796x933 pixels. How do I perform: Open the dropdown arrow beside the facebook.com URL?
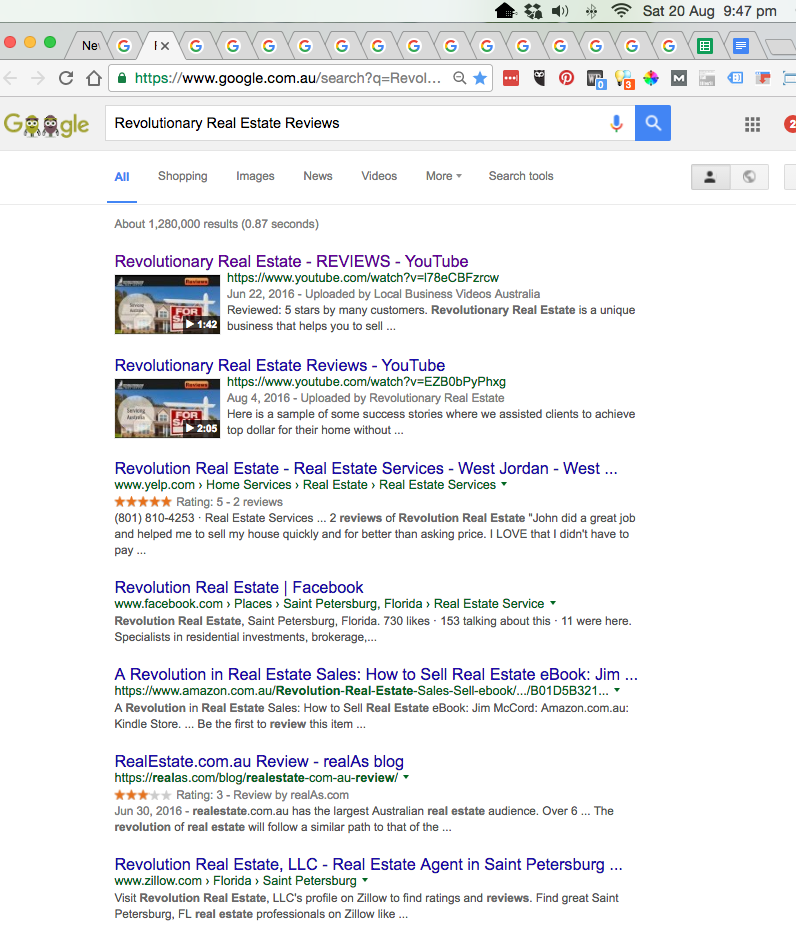click(x=553, y=603)
